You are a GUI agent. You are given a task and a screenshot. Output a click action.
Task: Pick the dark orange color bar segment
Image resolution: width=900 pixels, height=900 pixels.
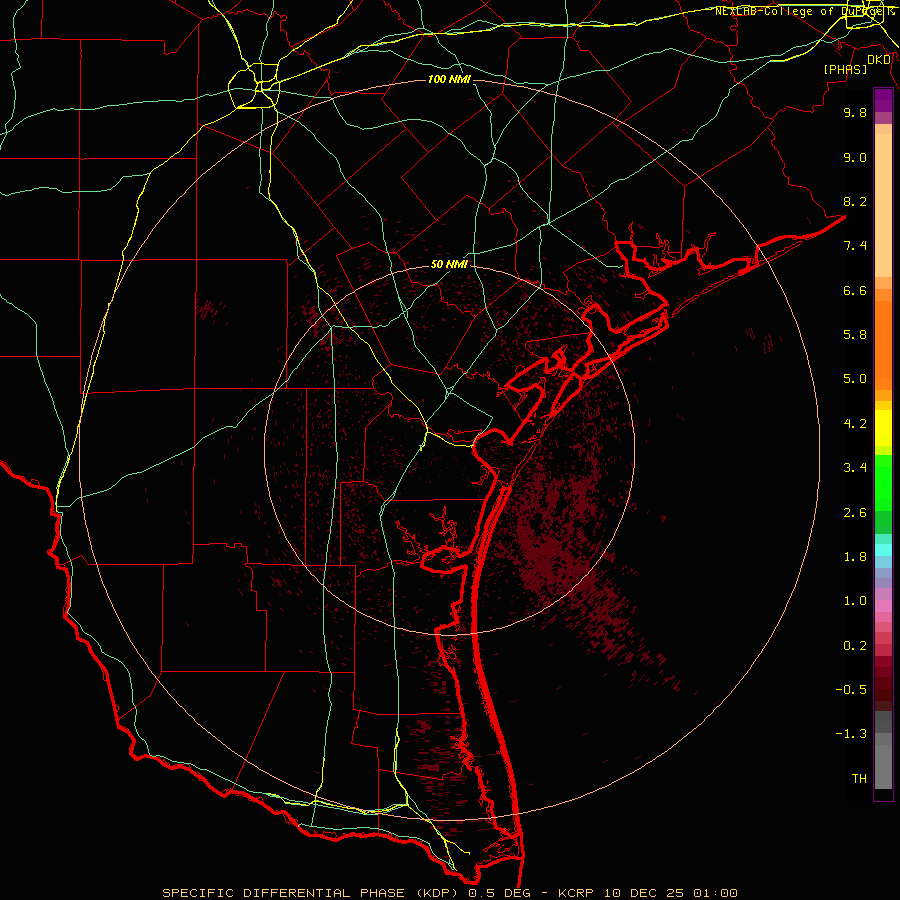(x=883, y=344)
